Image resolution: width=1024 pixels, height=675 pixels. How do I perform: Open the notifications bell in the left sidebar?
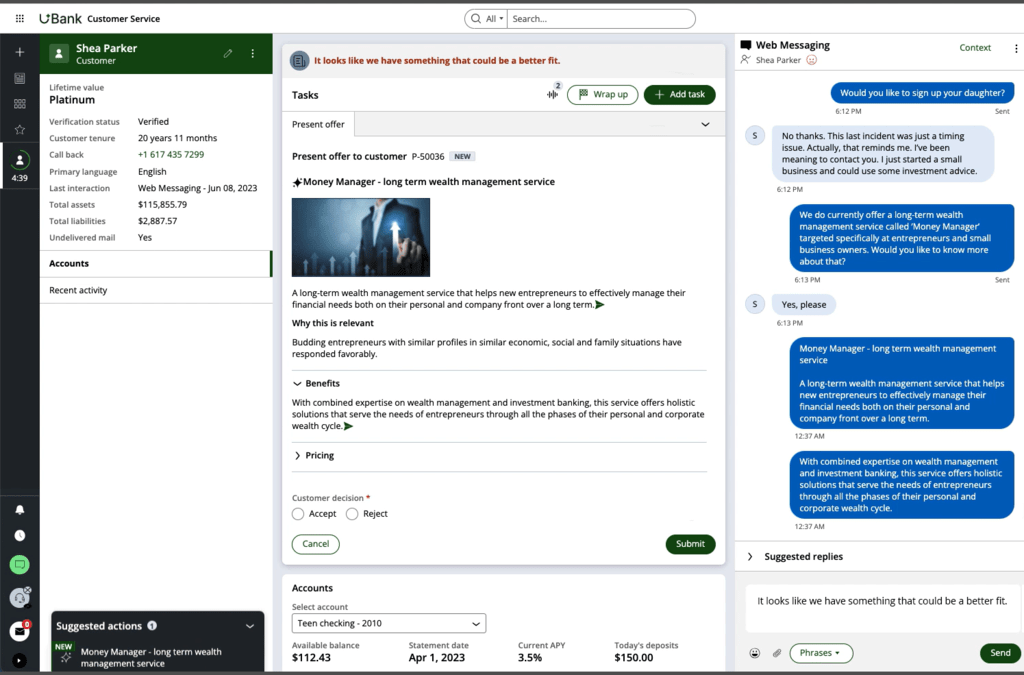(x=18, y=509)
